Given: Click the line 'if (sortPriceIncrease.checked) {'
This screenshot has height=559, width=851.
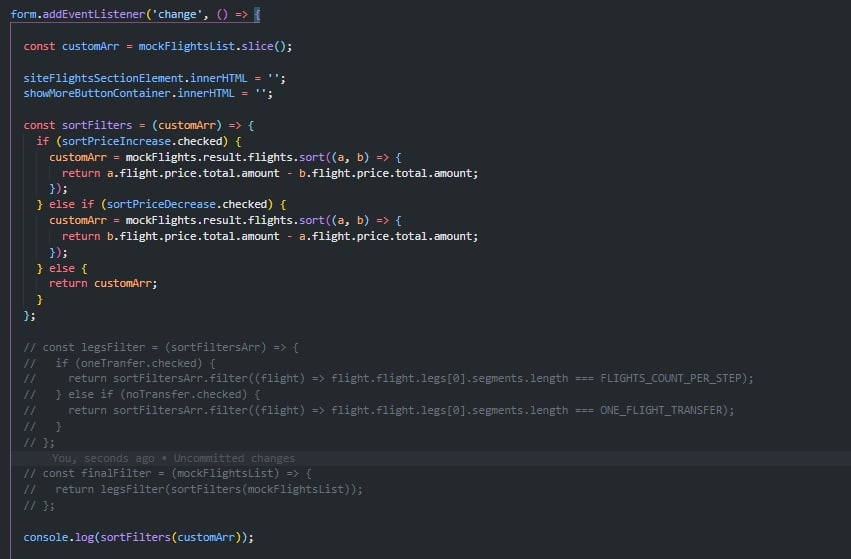Looking at the screenshot, I should pos(139,141).
